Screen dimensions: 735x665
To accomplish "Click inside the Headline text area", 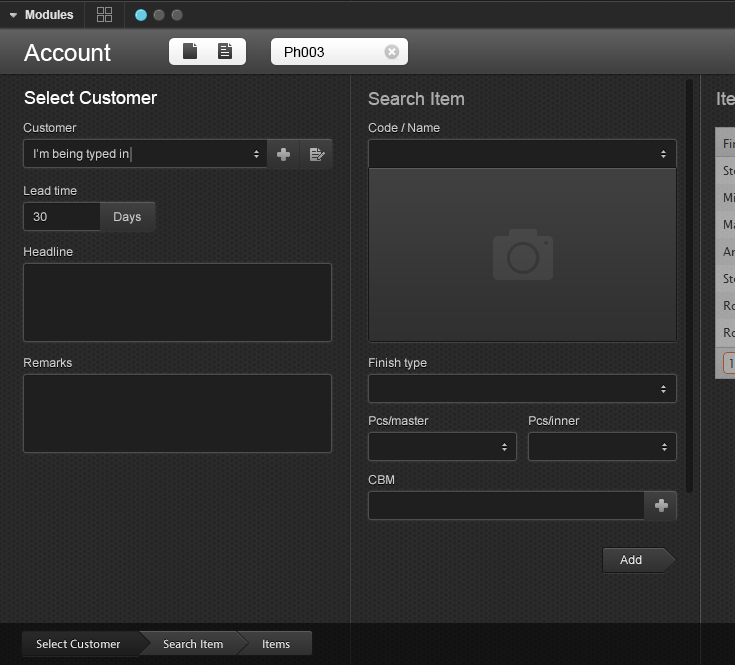I will [177, 302].
